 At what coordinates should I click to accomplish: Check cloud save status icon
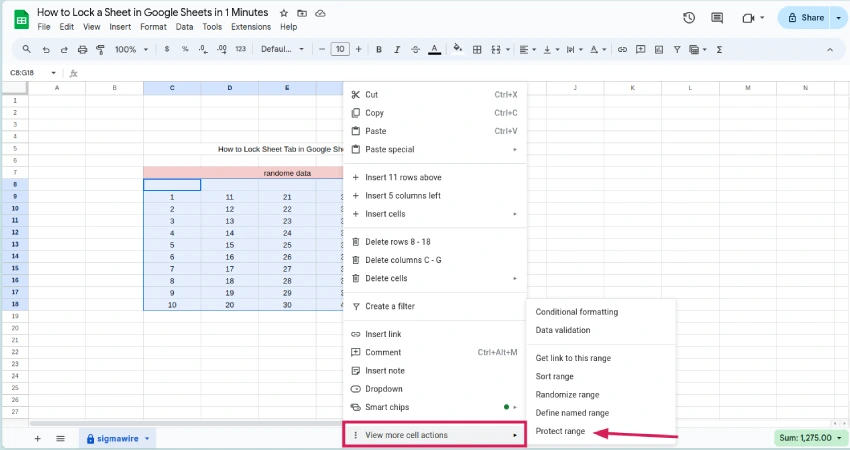click(320, 13)
